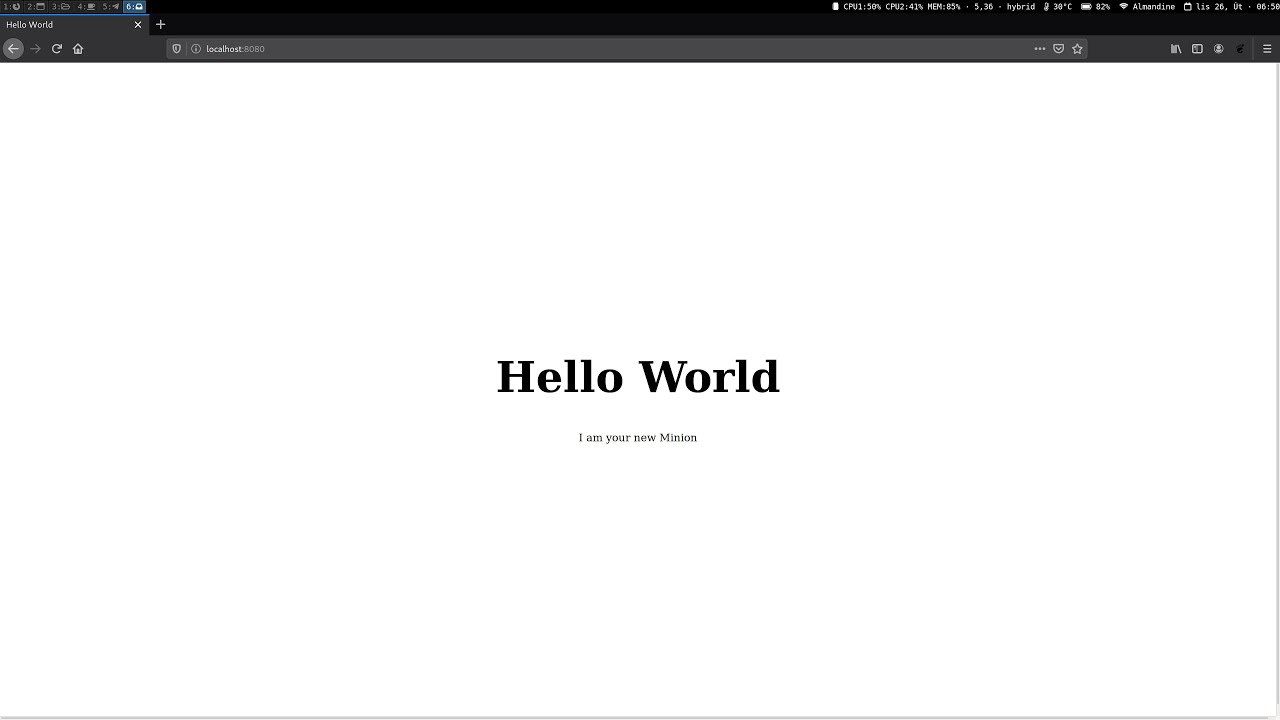Toggle the sidebar view
Image resolution: width=1280 pixels, height=720 pixels.
1197,48
